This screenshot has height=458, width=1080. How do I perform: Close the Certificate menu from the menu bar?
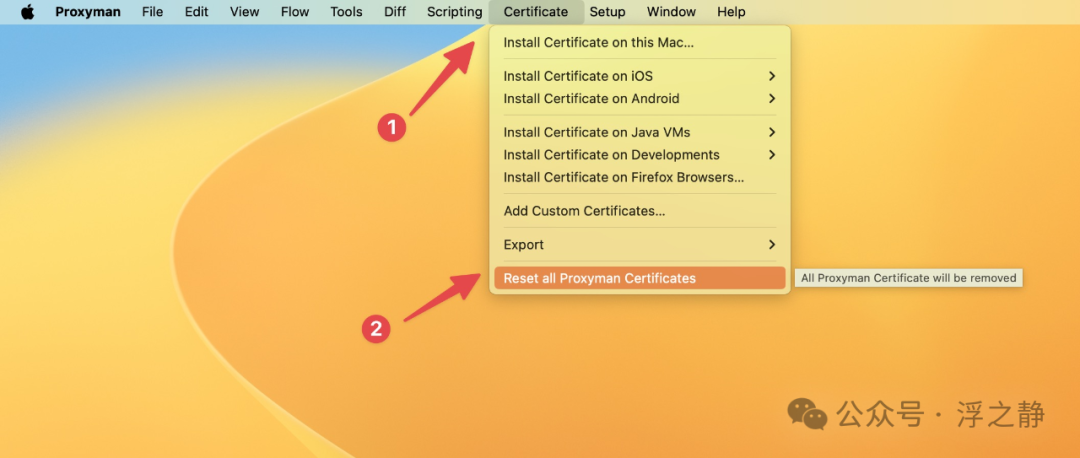pos(536,12)
